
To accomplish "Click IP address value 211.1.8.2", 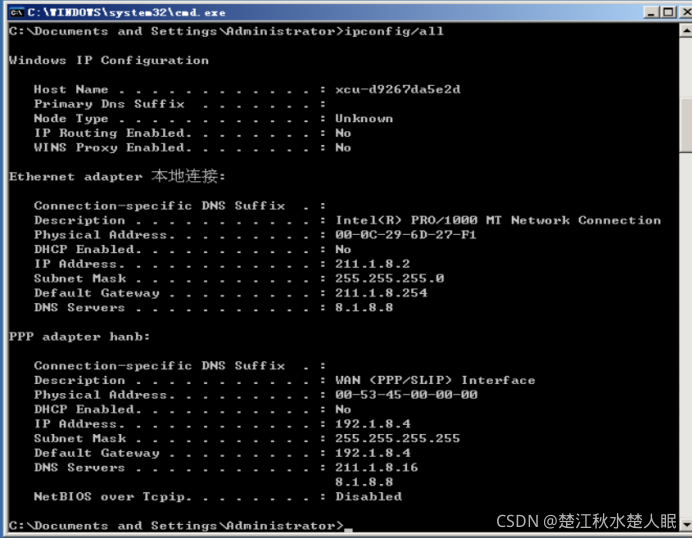I will coord(373,264).
